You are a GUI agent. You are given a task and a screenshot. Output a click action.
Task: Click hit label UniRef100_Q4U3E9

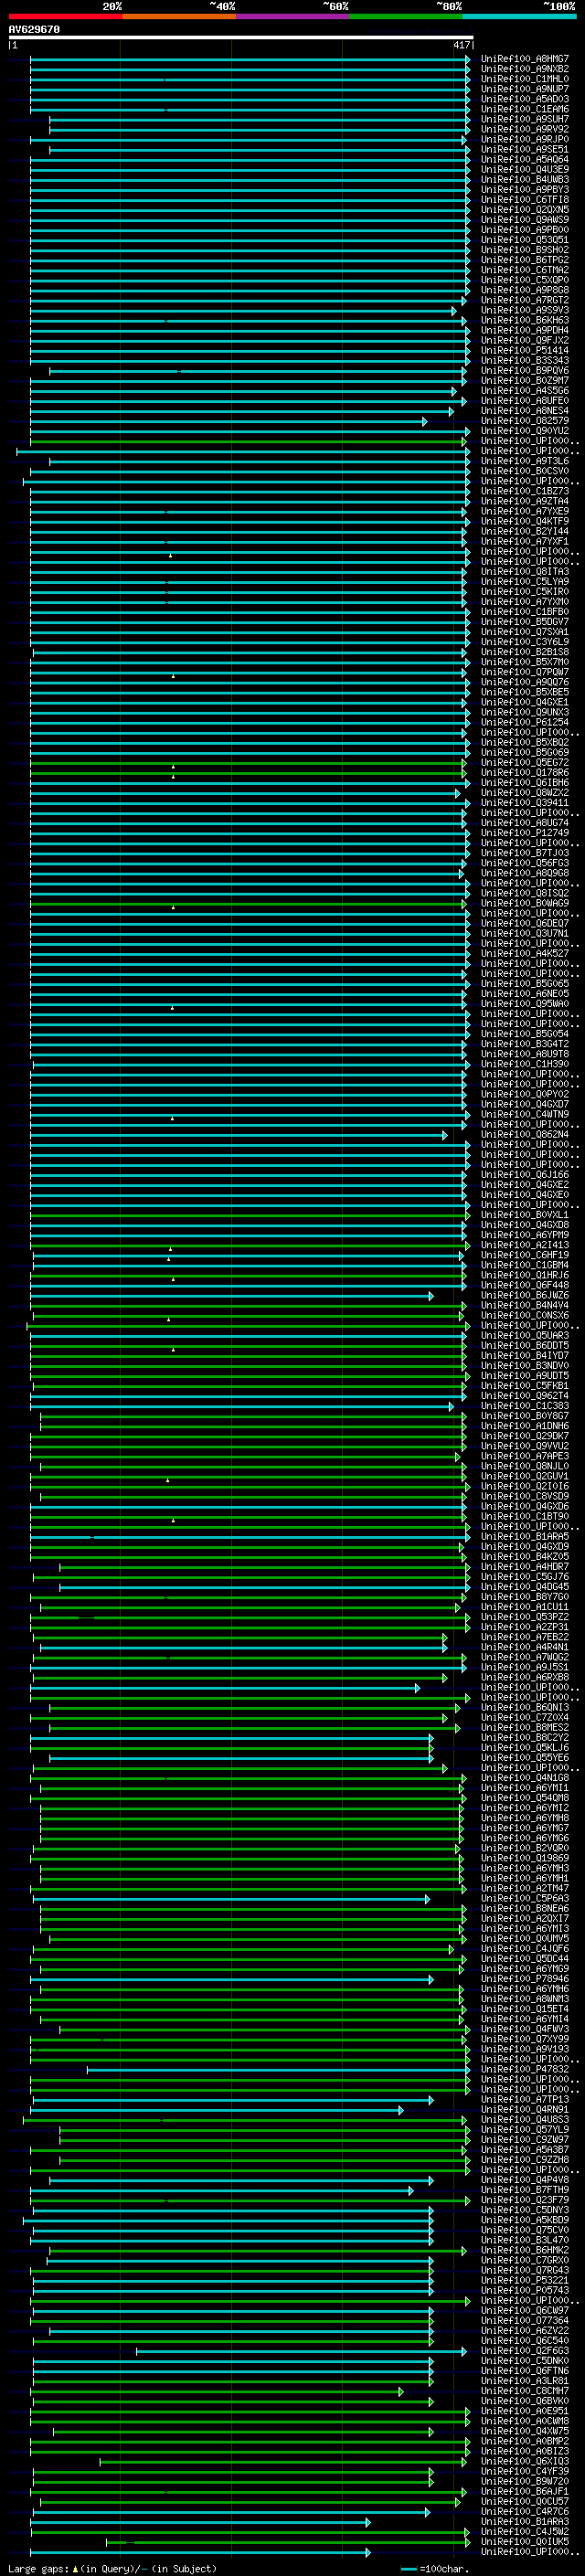[x=525, y=170]
